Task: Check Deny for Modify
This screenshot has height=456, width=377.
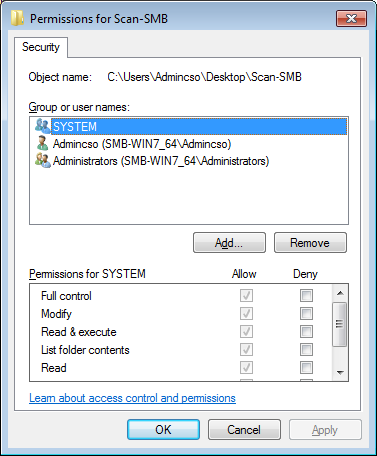Action: coord(306,313)
